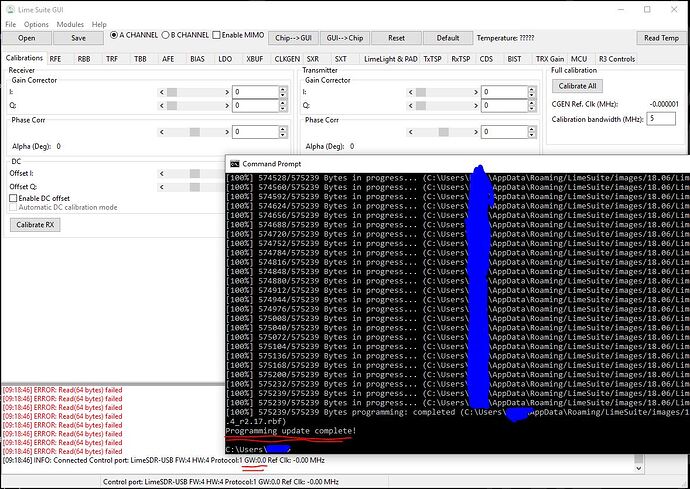
Task: Click the Lime Suite GUI title icon
Action: [x=11, y=9]
